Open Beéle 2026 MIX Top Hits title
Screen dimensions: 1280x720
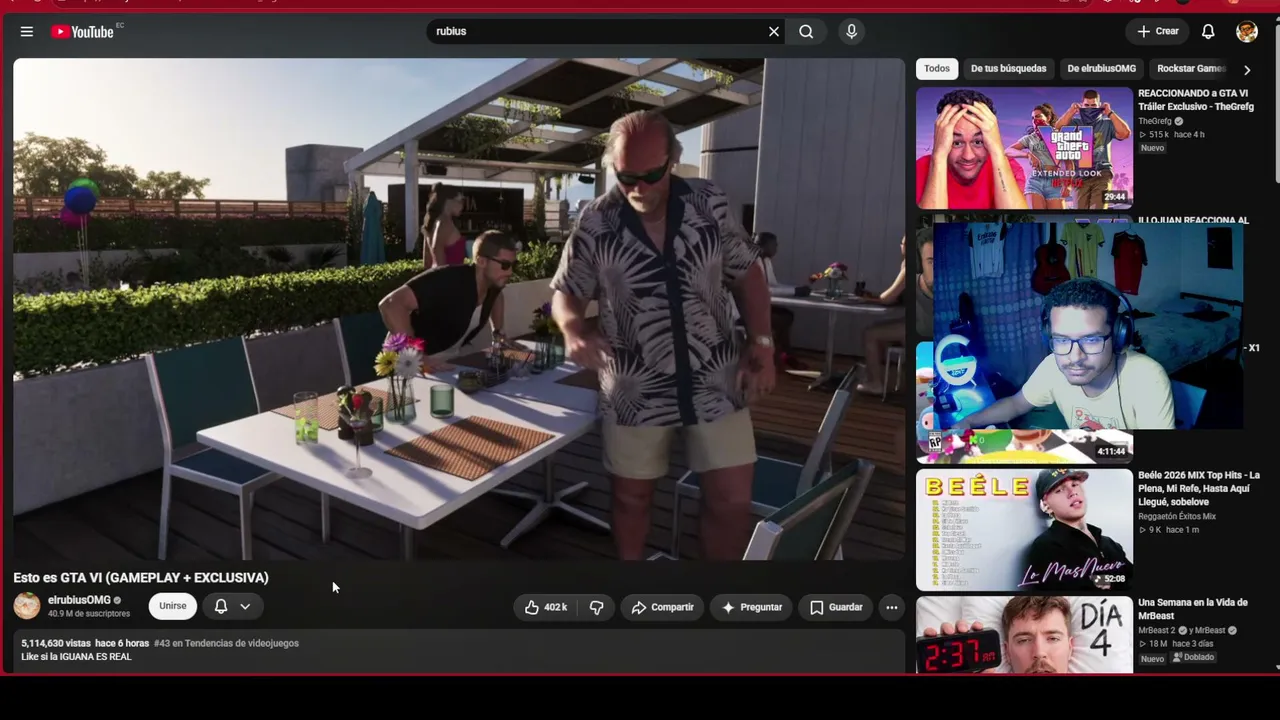coord(1198,488)
